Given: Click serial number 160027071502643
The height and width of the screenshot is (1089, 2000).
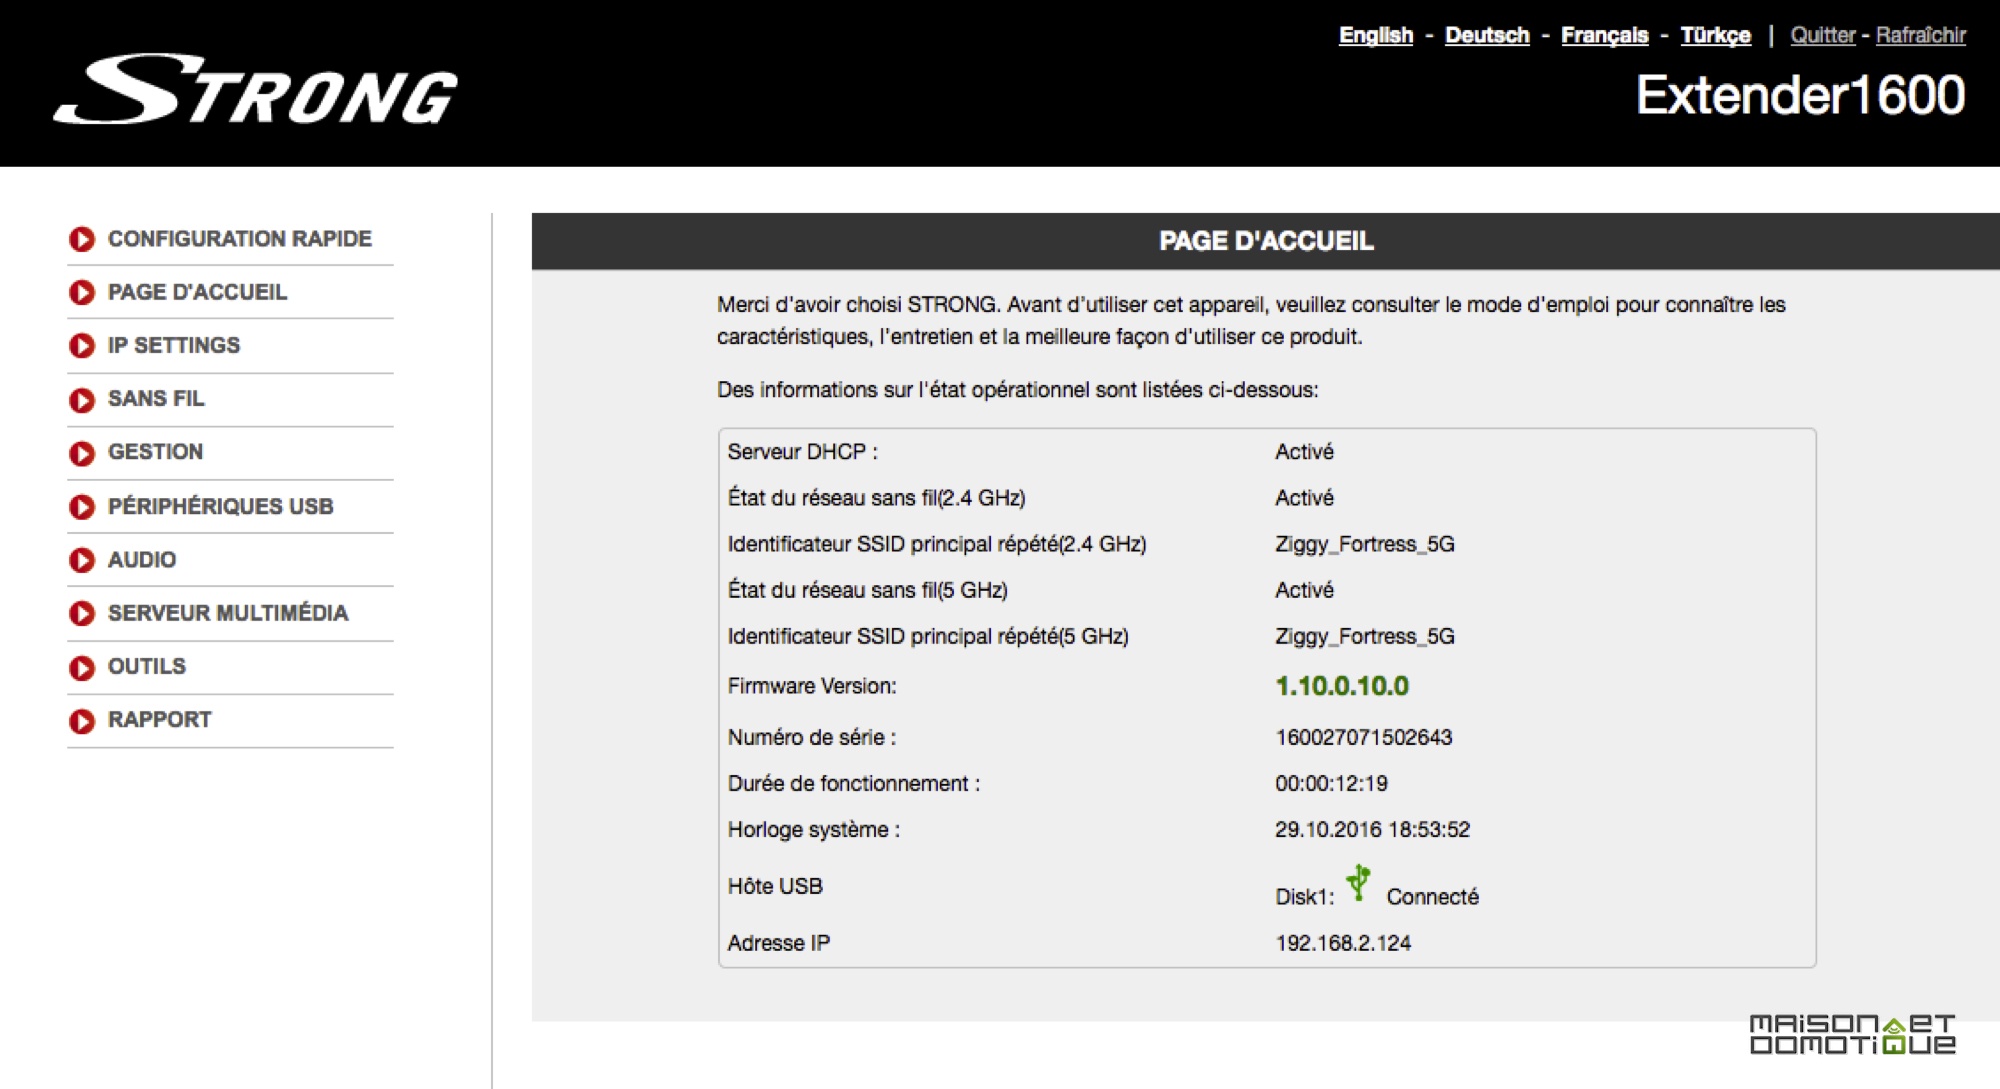Looking at the screenshot, I should tap(1364, 738).
